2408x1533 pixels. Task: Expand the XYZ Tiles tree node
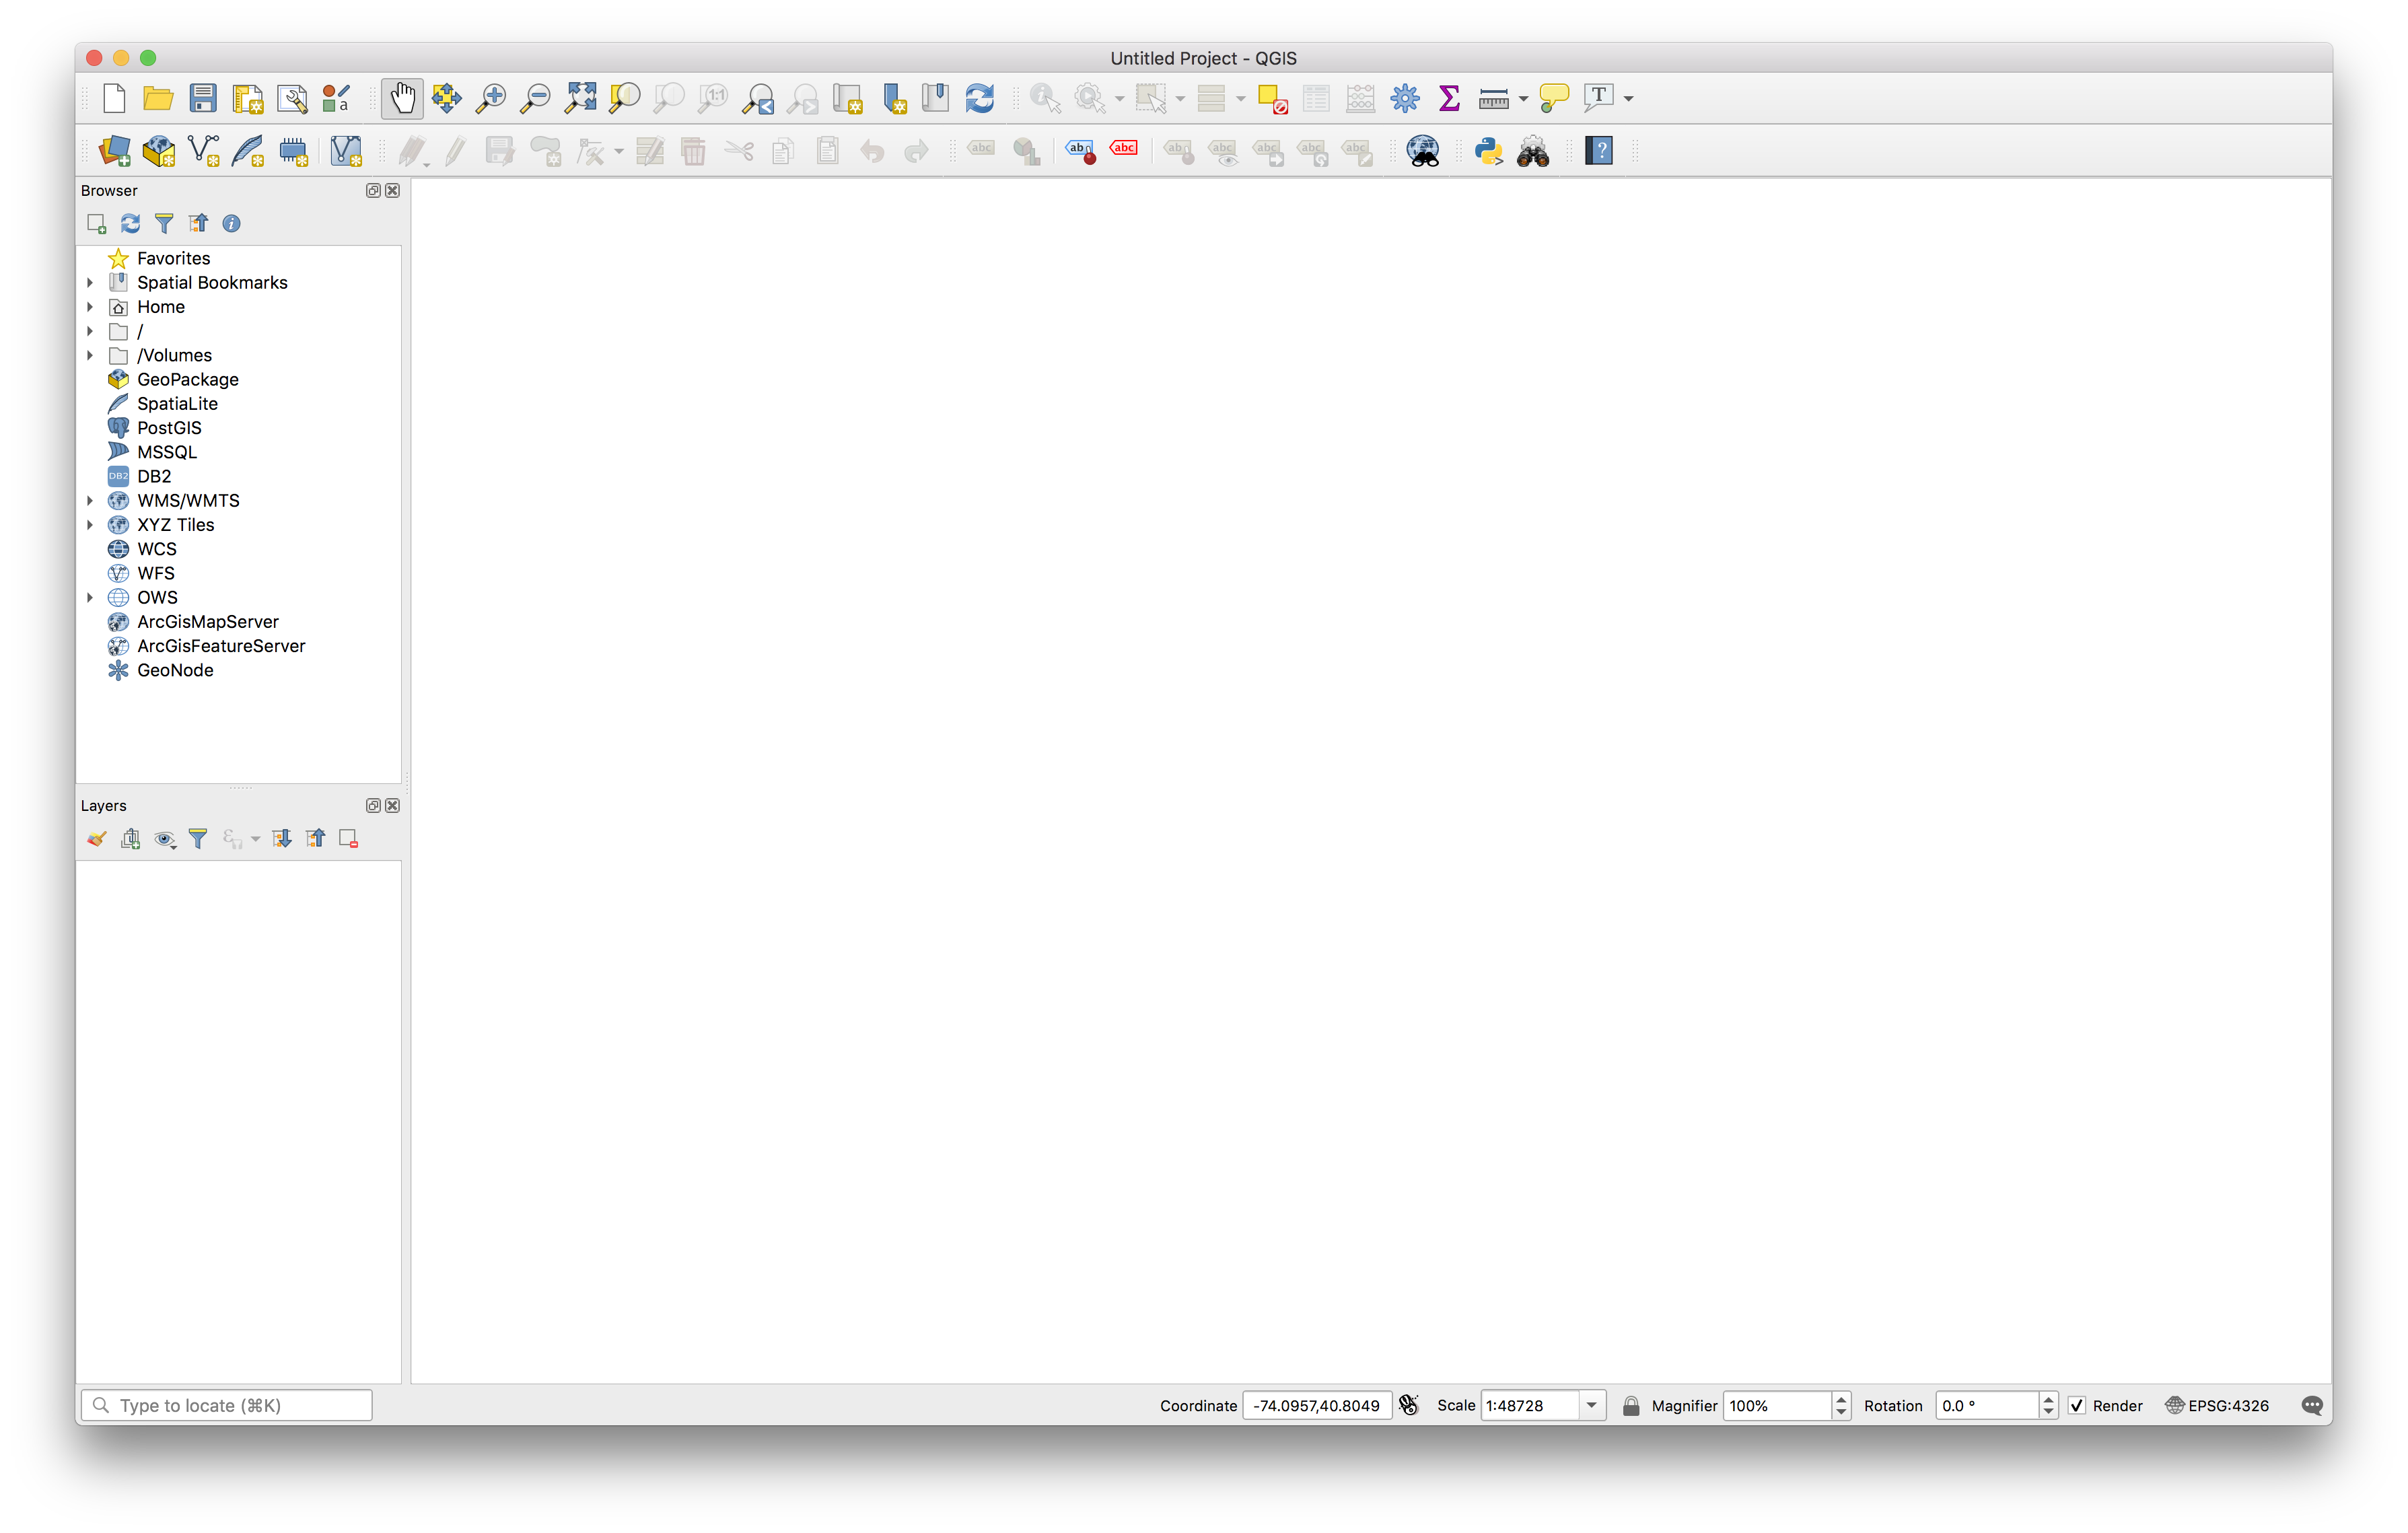pos(90,525)
